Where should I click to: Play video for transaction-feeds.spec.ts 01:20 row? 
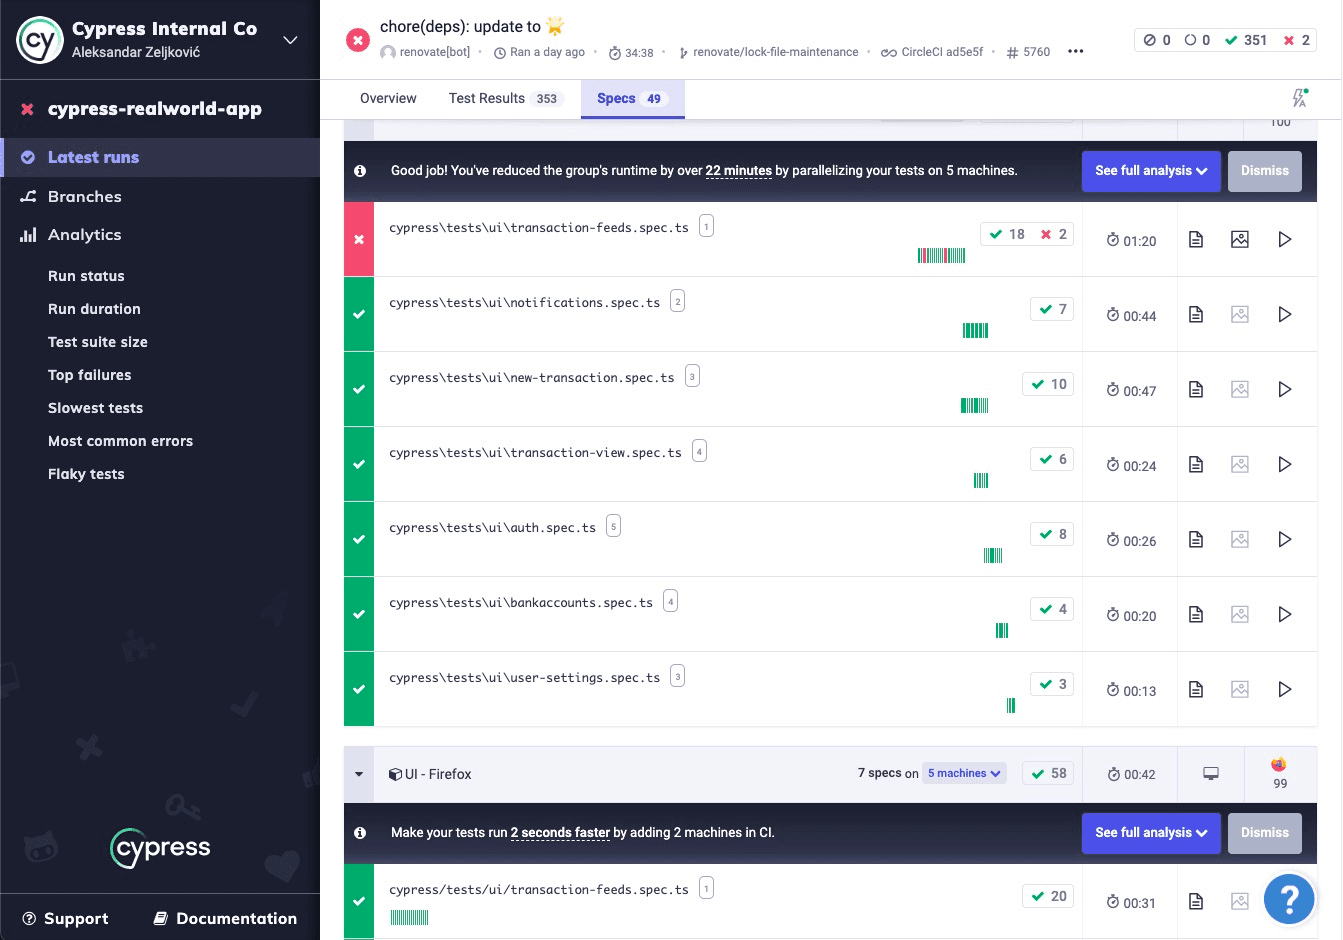click(1285, 239)
